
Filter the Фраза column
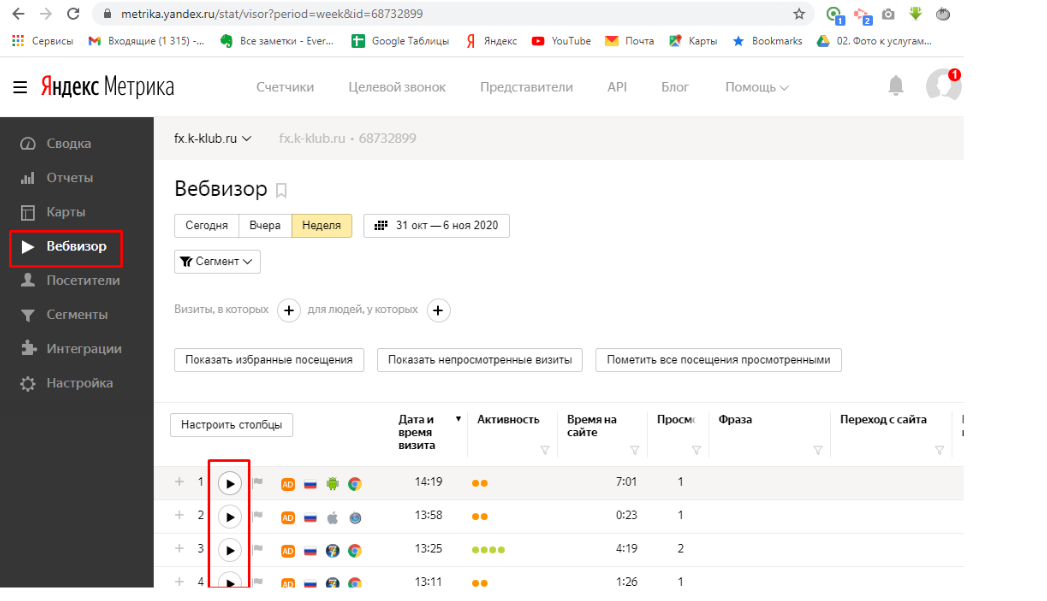click(x=818, y=451)
